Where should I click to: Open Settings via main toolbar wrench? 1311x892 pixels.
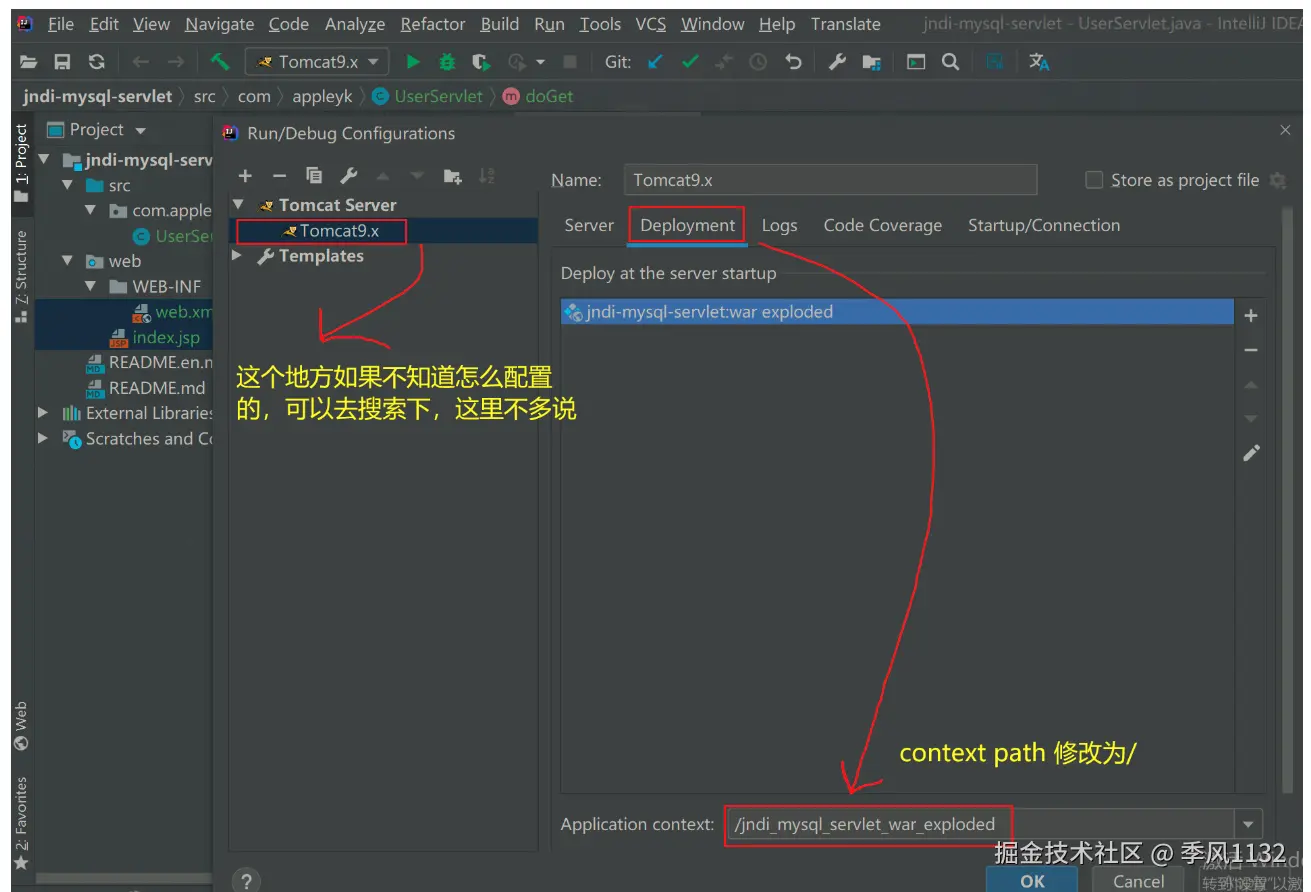838,62
